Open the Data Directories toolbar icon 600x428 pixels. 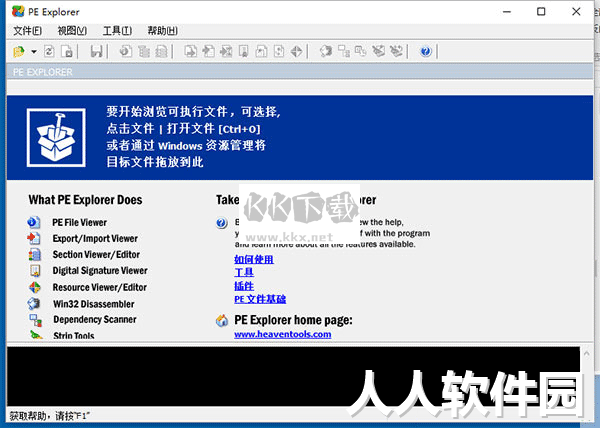click(x=144, y=51)
